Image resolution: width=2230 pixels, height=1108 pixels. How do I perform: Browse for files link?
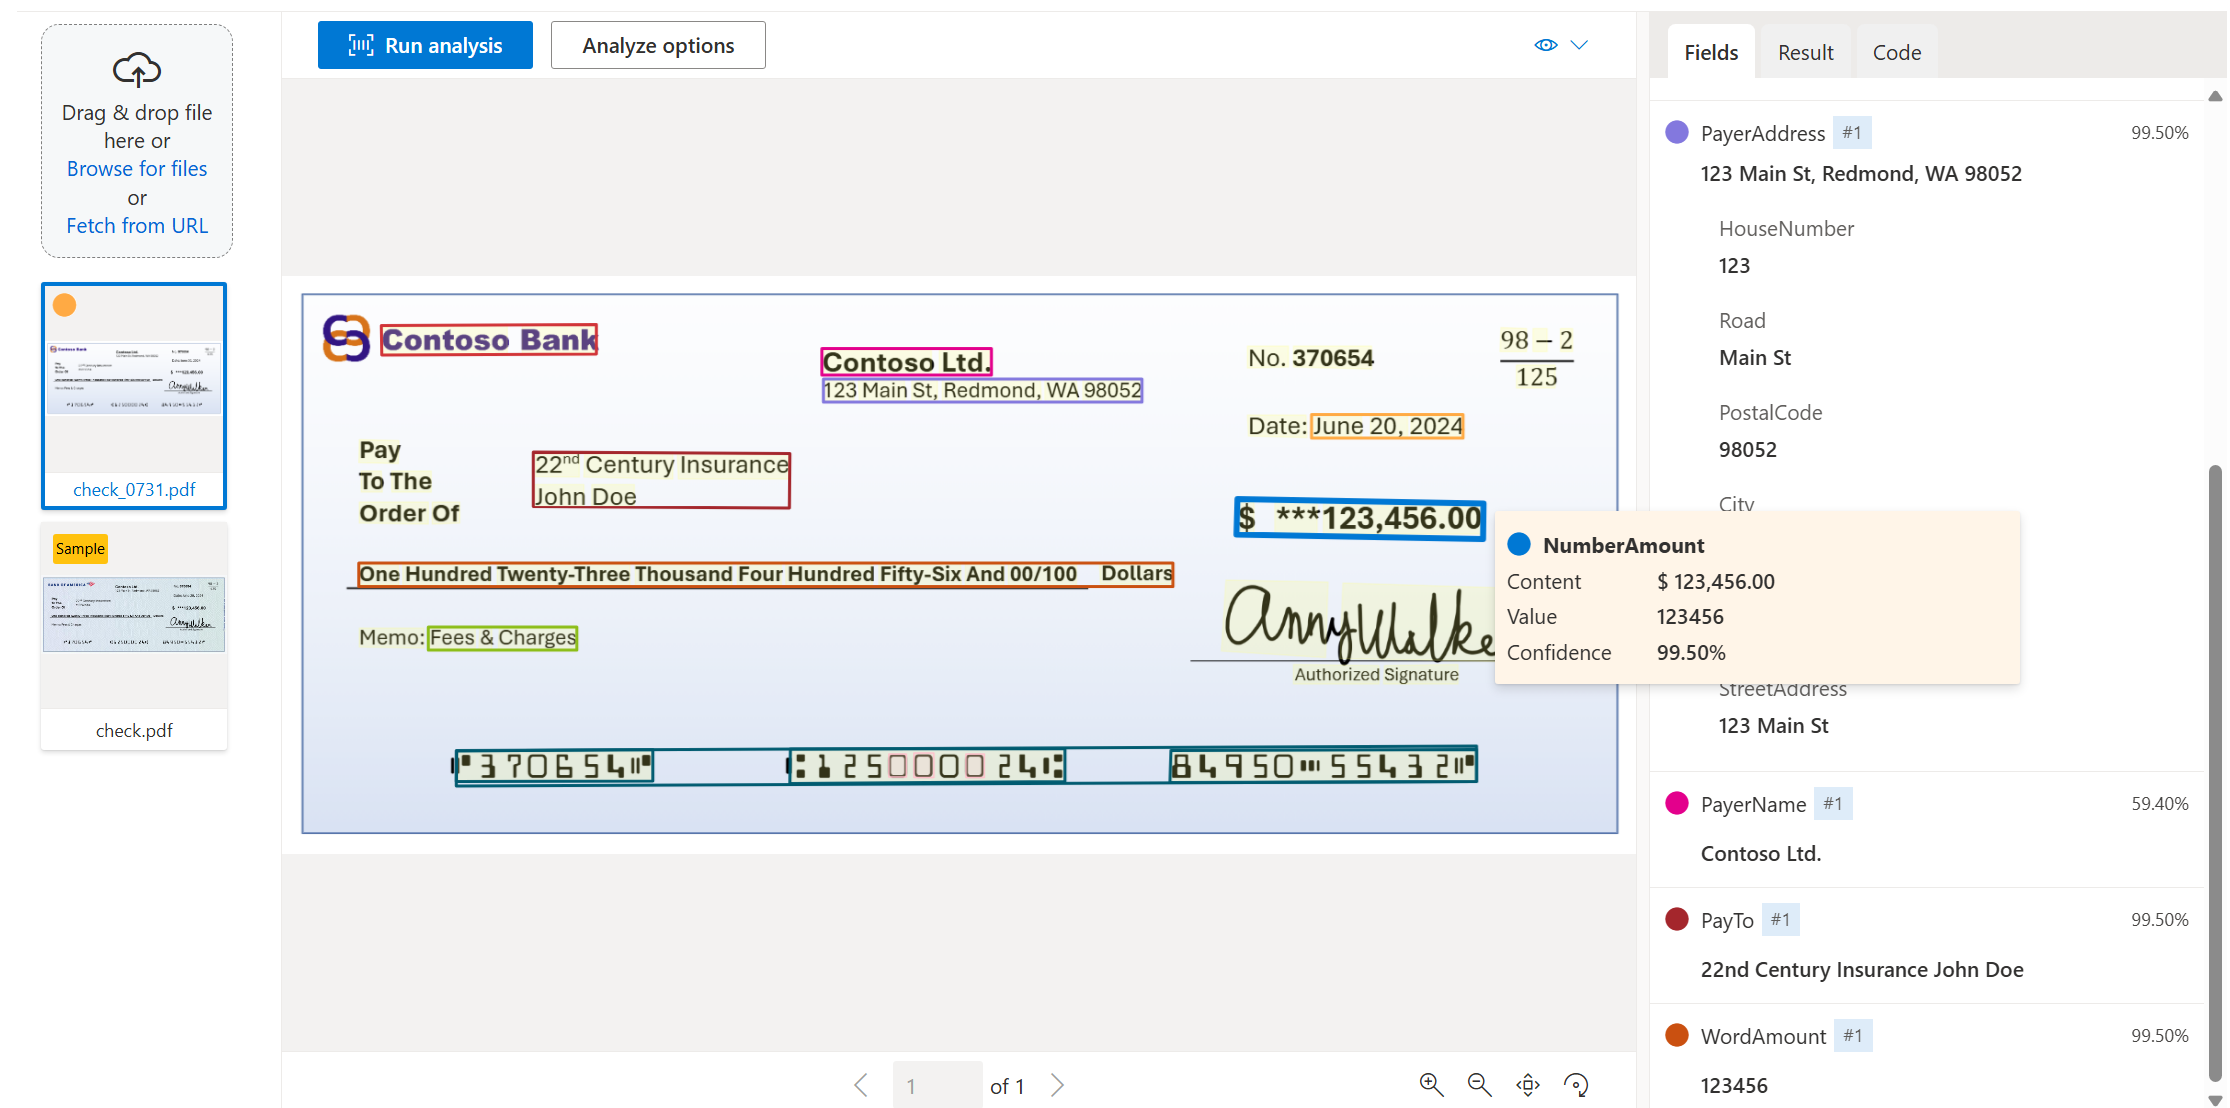[x=137, y=168]
